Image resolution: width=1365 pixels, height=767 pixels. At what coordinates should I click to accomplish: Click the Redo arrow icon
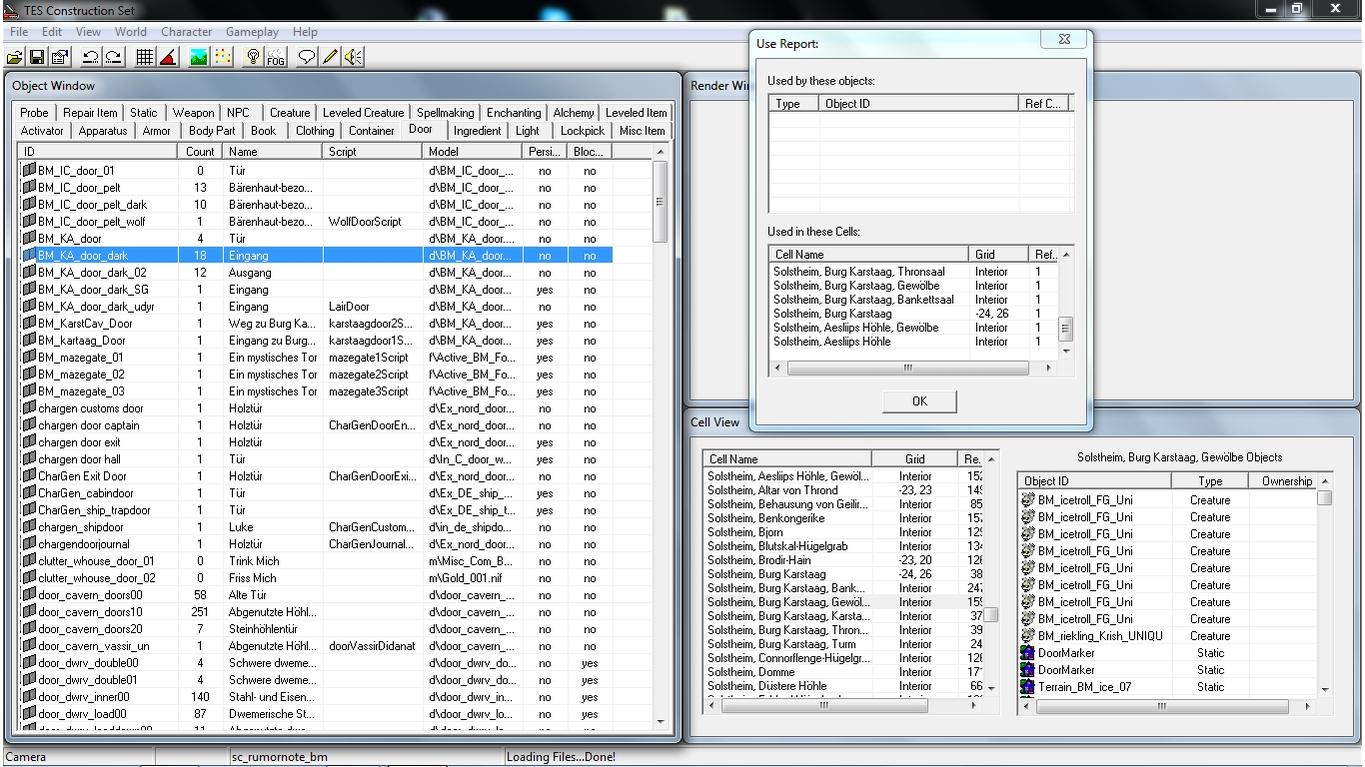(x=114, y=57)
